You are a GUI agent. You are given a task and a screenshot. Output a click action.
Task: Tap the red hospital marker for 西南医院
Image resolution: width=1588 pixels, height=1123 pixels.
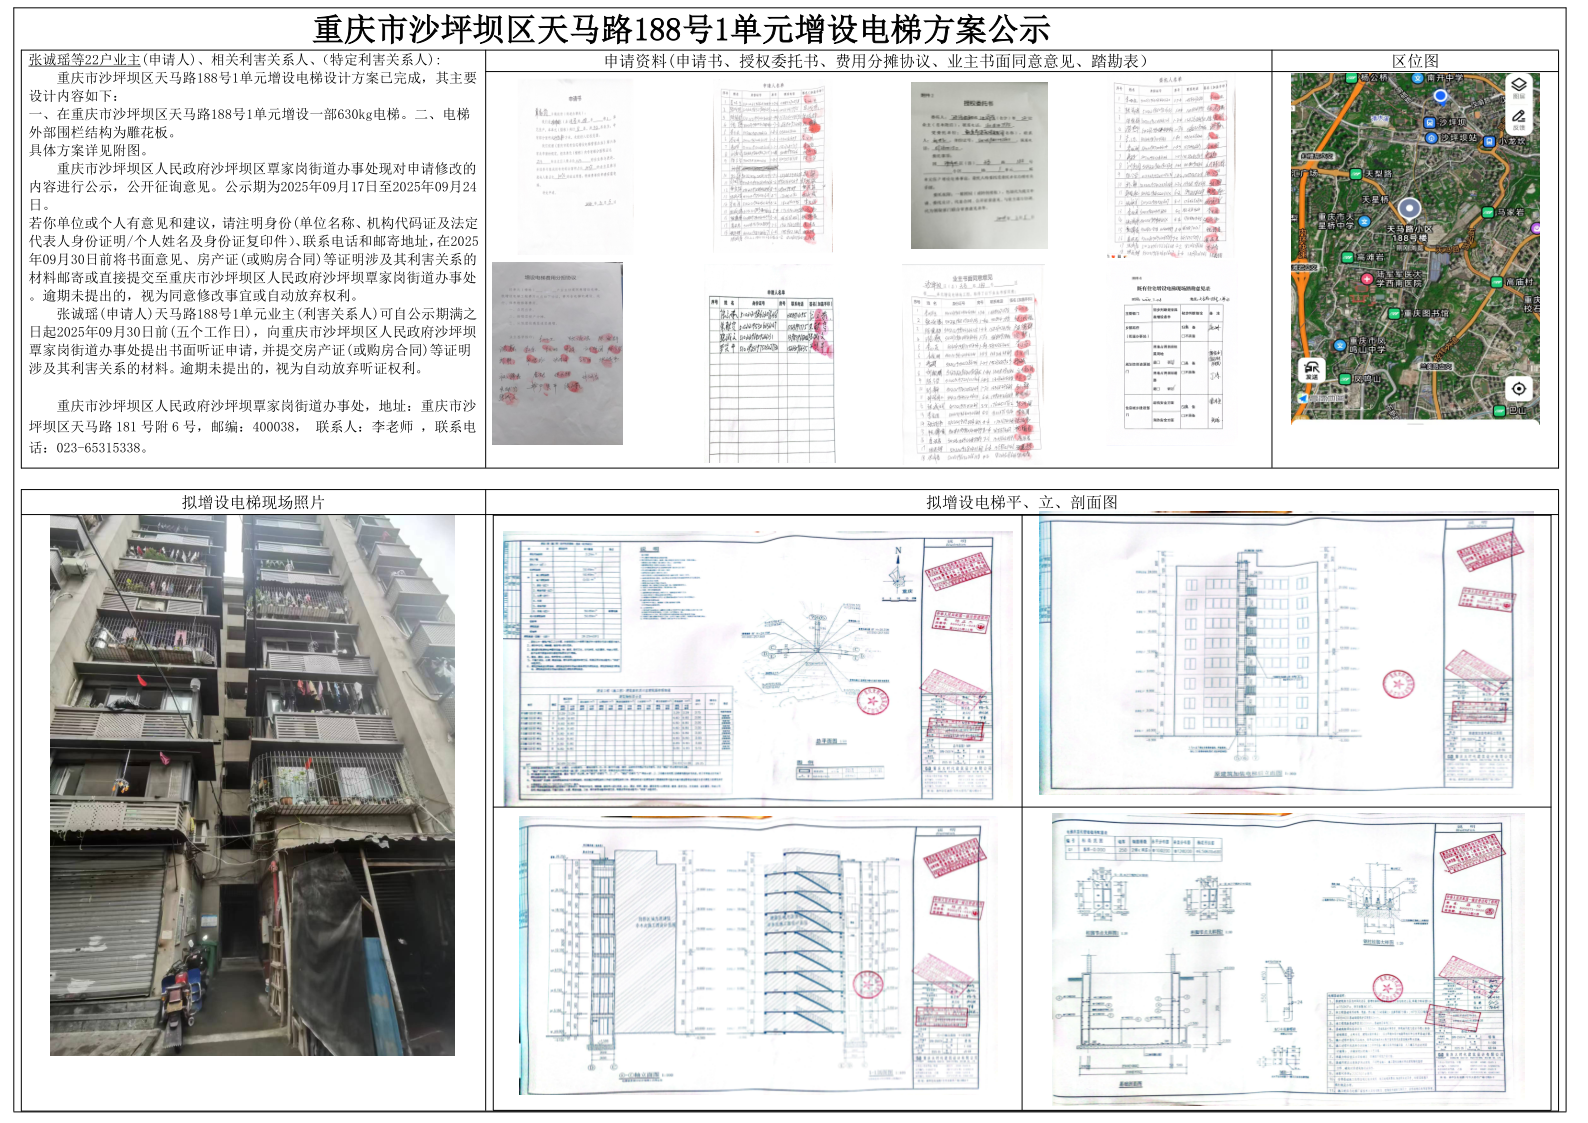click(x=1367, y=279)
